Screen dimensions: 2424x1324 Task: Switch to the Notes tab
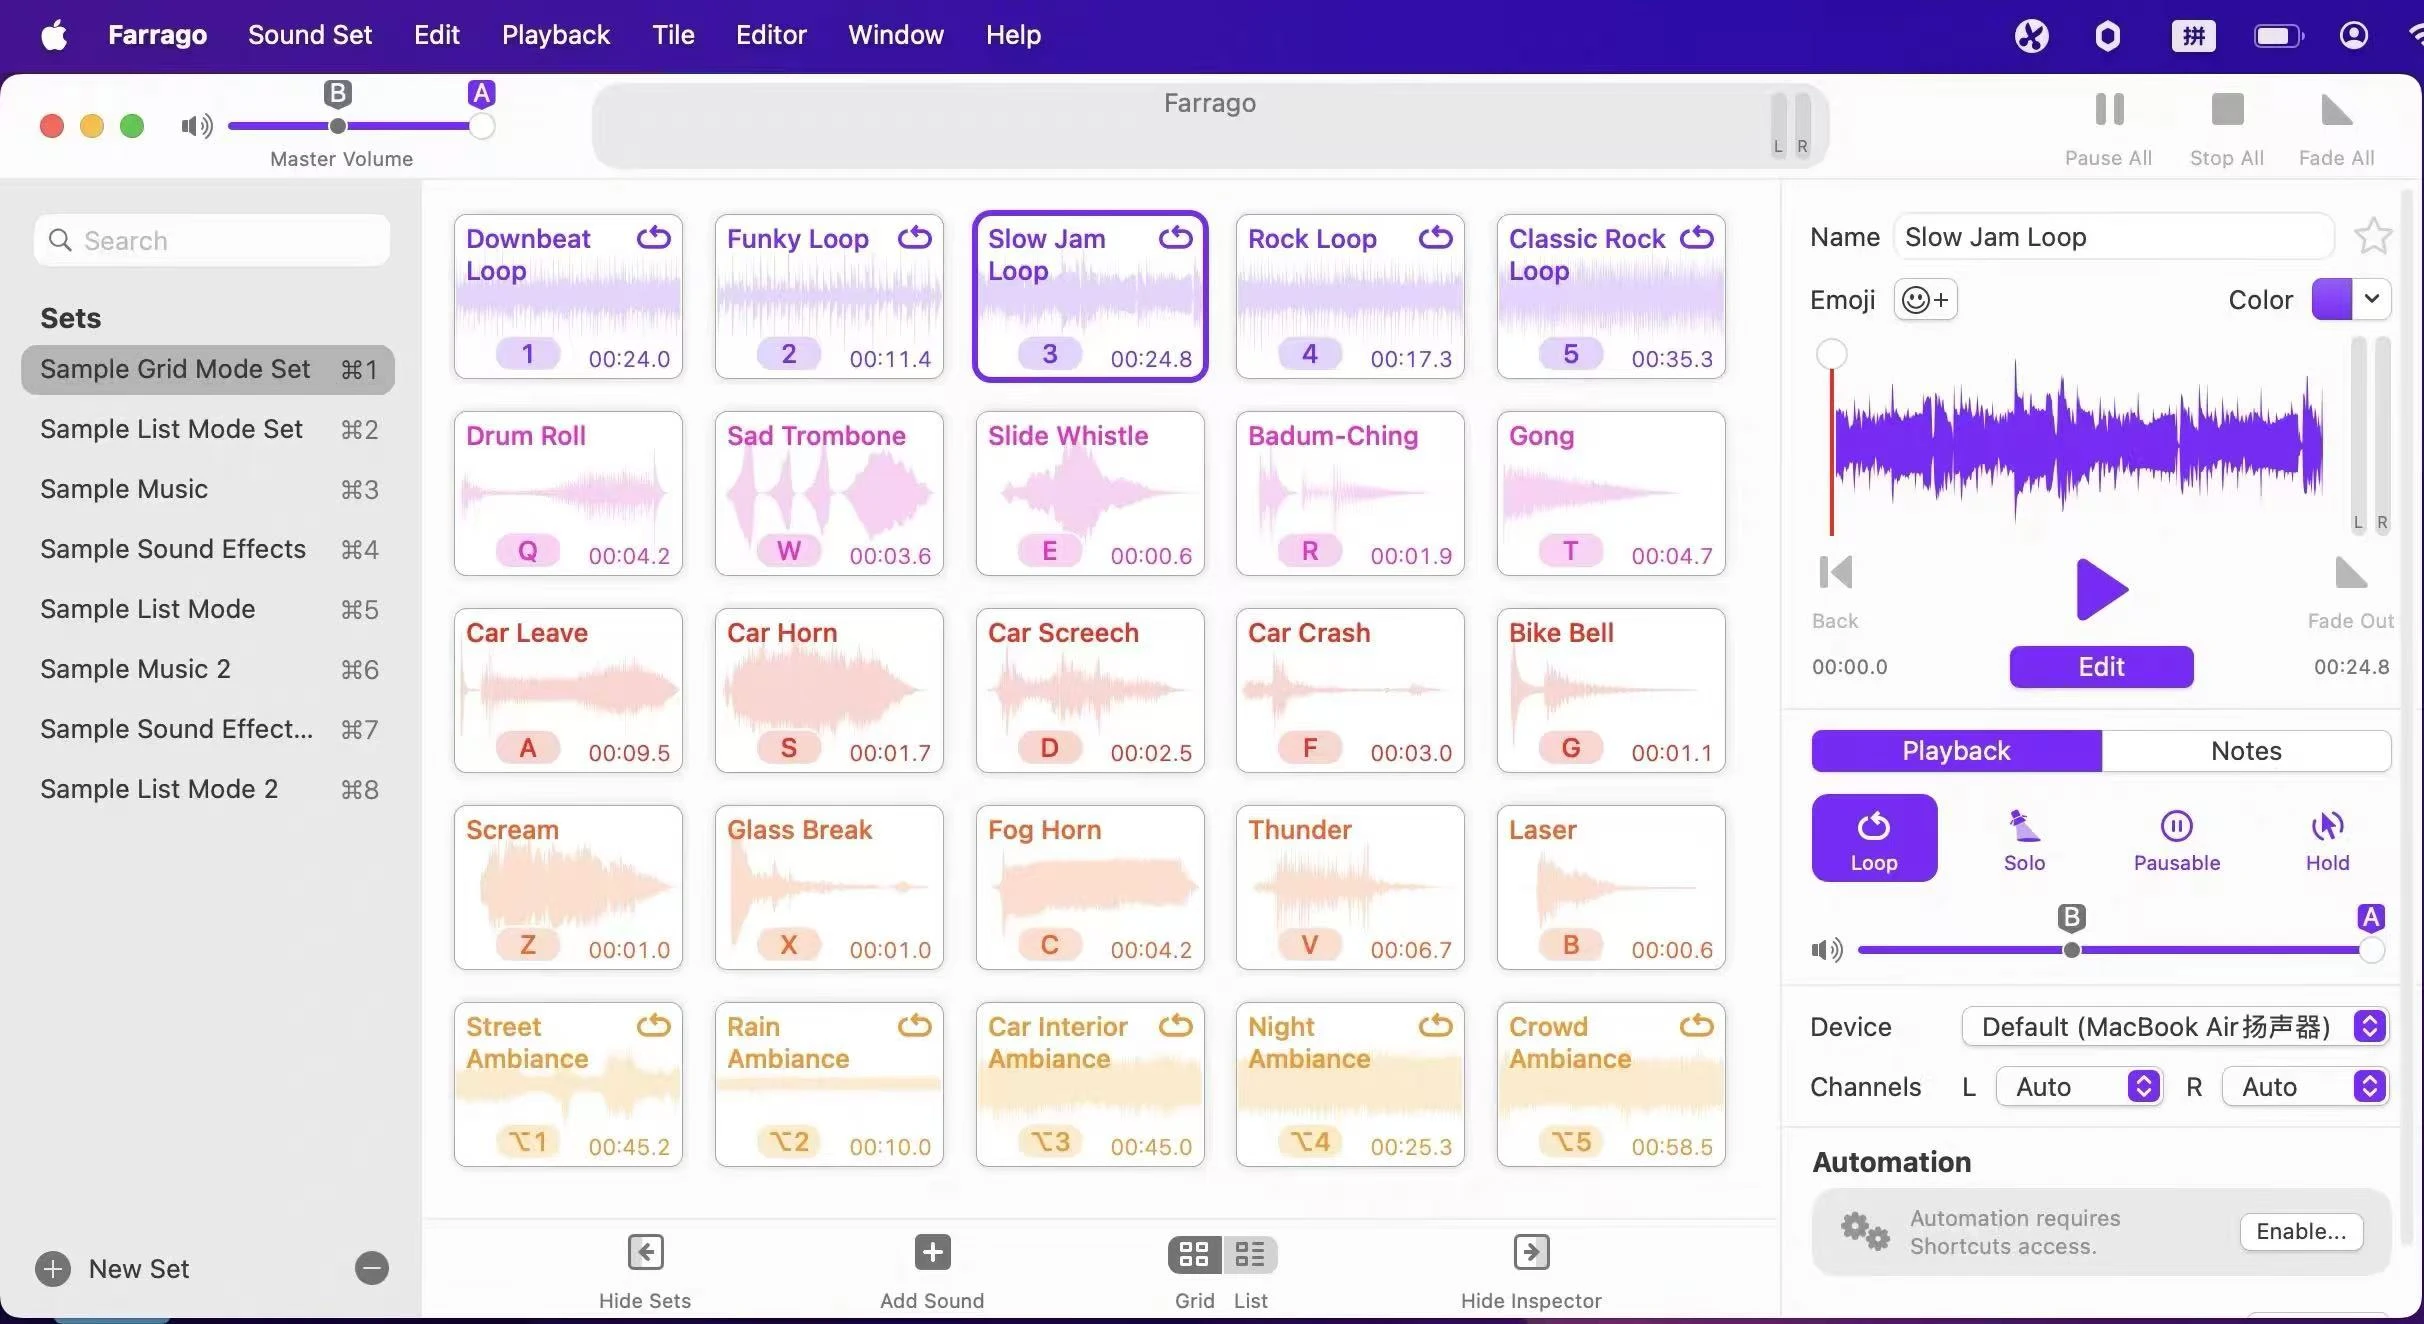pos(2246,751)
